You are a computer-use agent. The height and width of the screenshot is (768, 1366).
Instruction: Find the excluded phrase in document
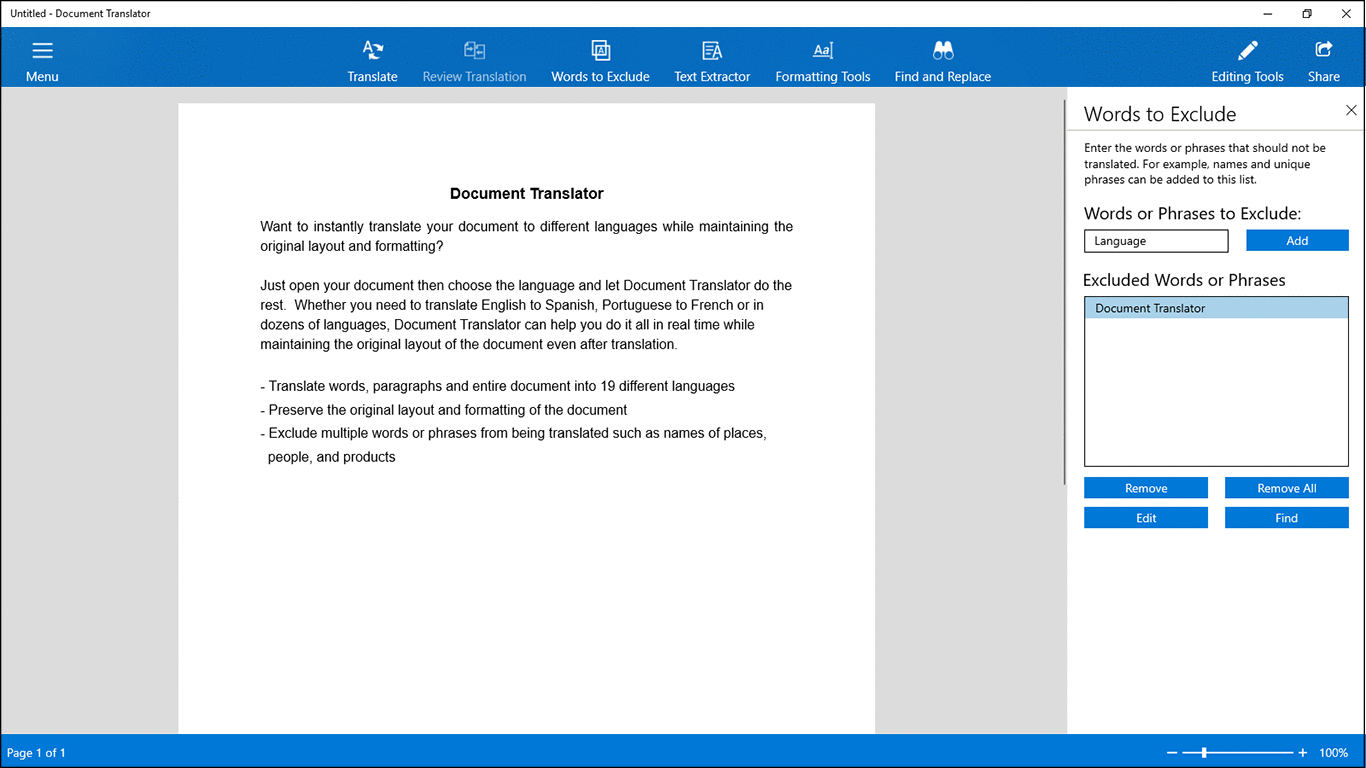1286,517
